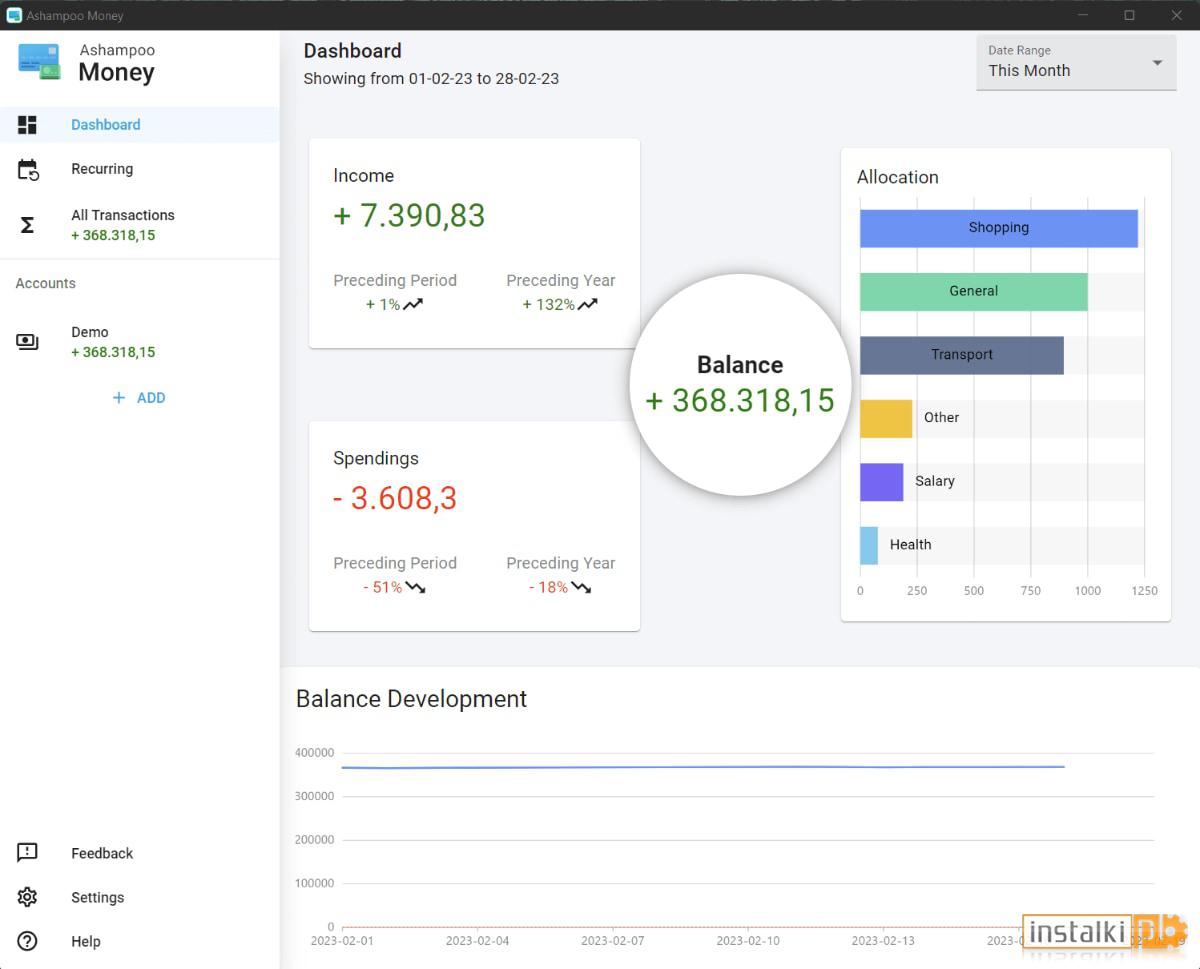Click the Demo account cash icon
This screenshot has height=969, width=1200.
tap(27, 342)
